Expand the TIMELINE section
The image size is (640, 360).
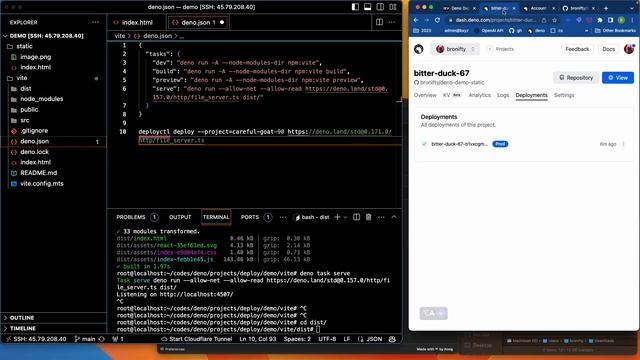[x=53, y=328]
